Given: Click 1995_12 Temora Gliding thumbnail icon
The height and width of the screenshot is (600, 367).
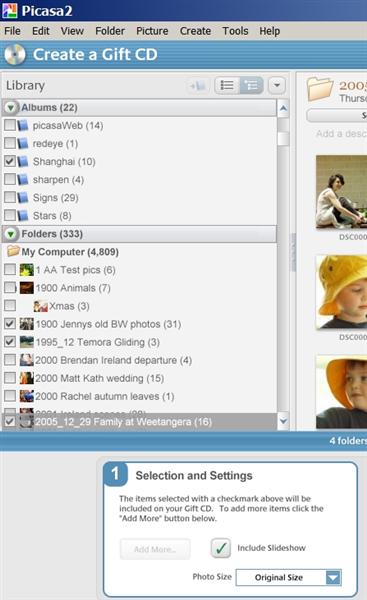Looking at the screenshot, I should pos(26,342).
